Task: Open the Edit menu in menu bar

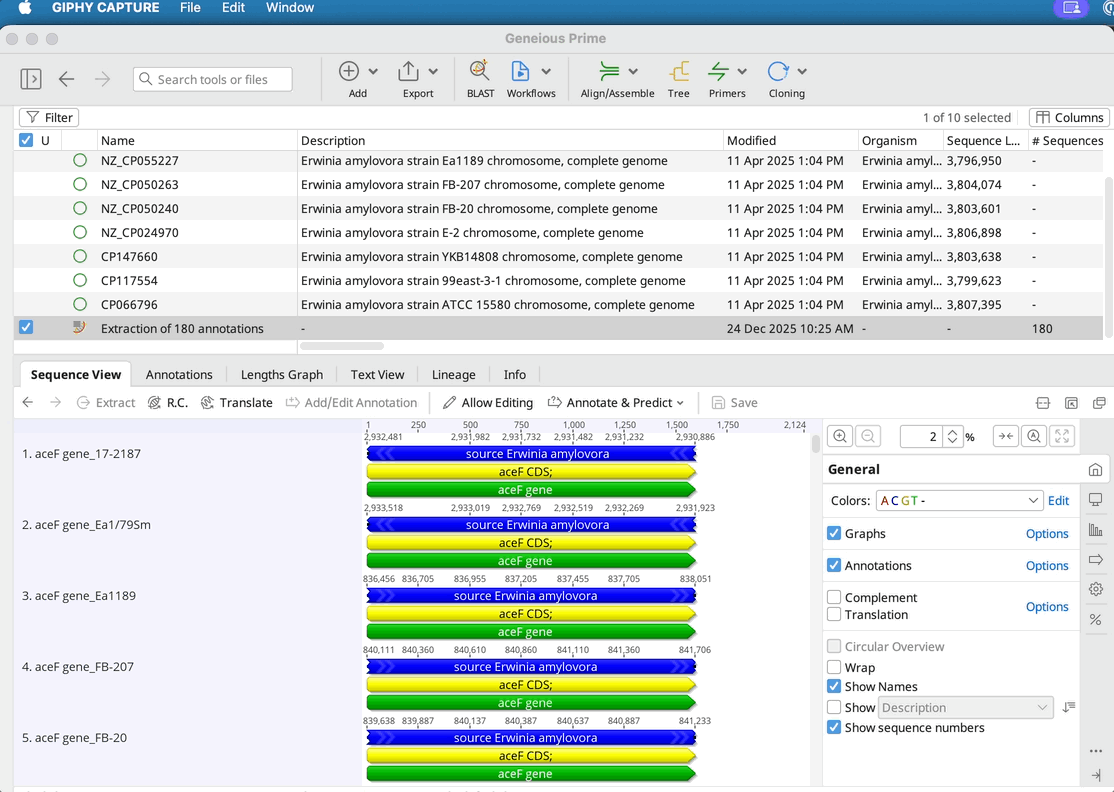Action: point(233,8)
